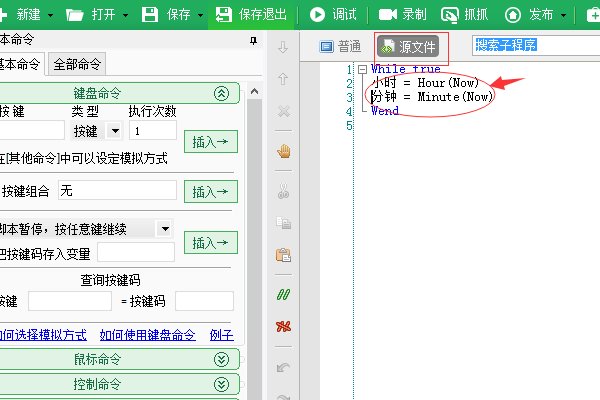Click the 抓抓 capture tool icon
The height and width of the screenshot is (400, 600).
[x=450, y=15]
